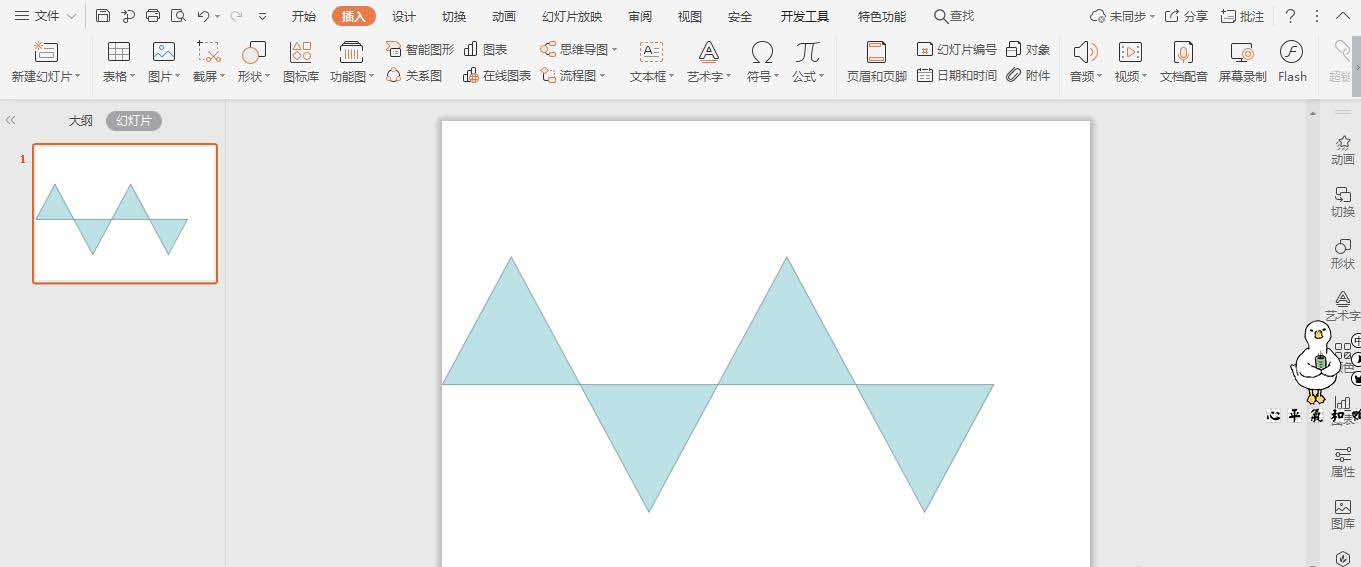This screenshot has height=567, width=1361.
Task: Switch to 幻灯片 slides thumbnail view
Action: (134, 120)
